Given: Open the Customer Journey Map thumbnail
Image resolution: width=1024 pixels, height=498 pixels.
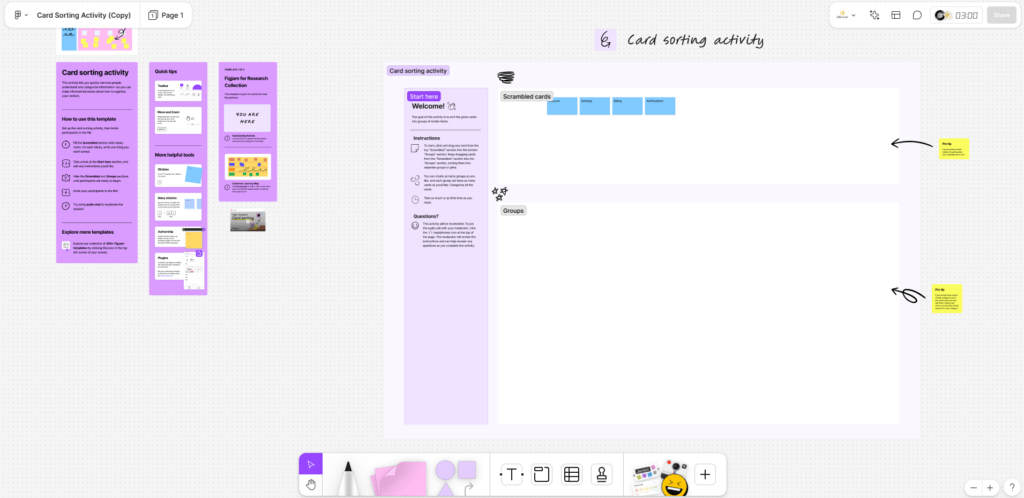Looking at the screenshot, I should (x=248, y=167).
